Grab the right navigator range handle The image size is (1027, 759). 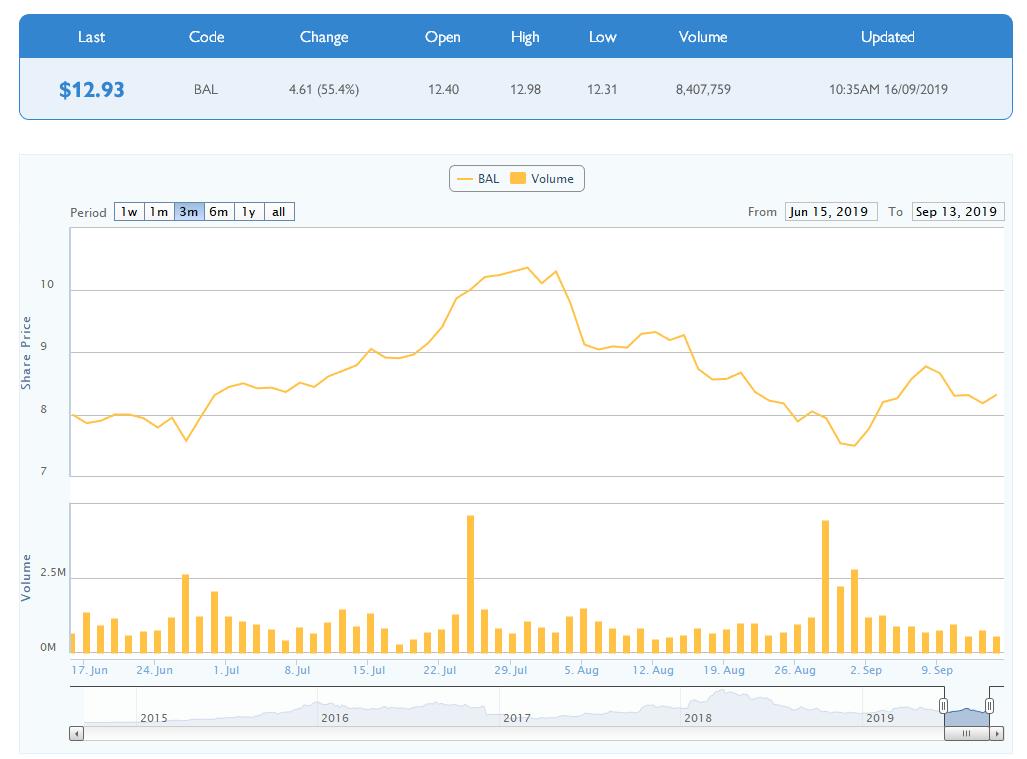coord(989,706)
